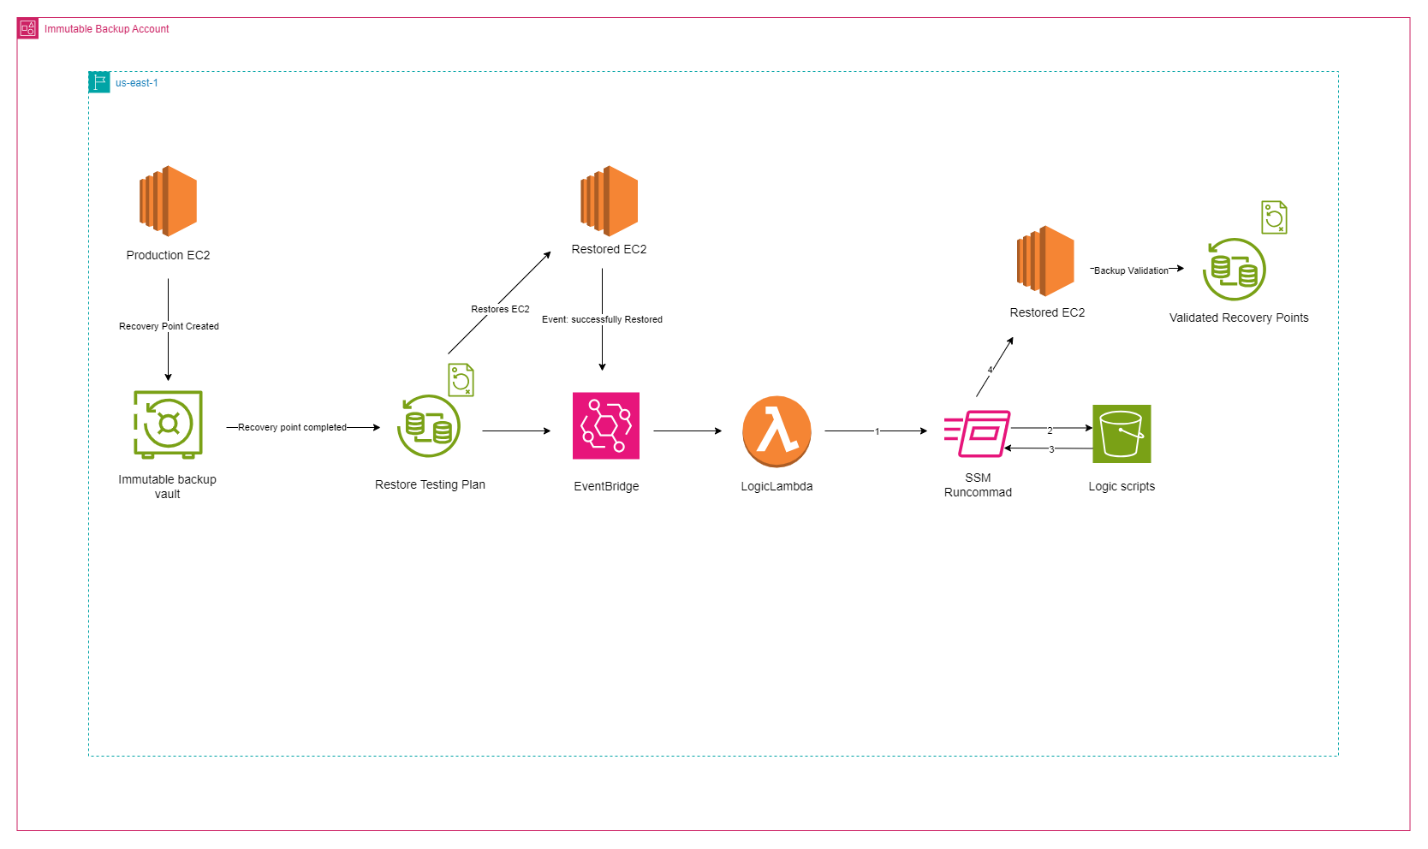
Task: Select the Restored EC2 icon near Backup Validation
Action: coord(1046,261)
